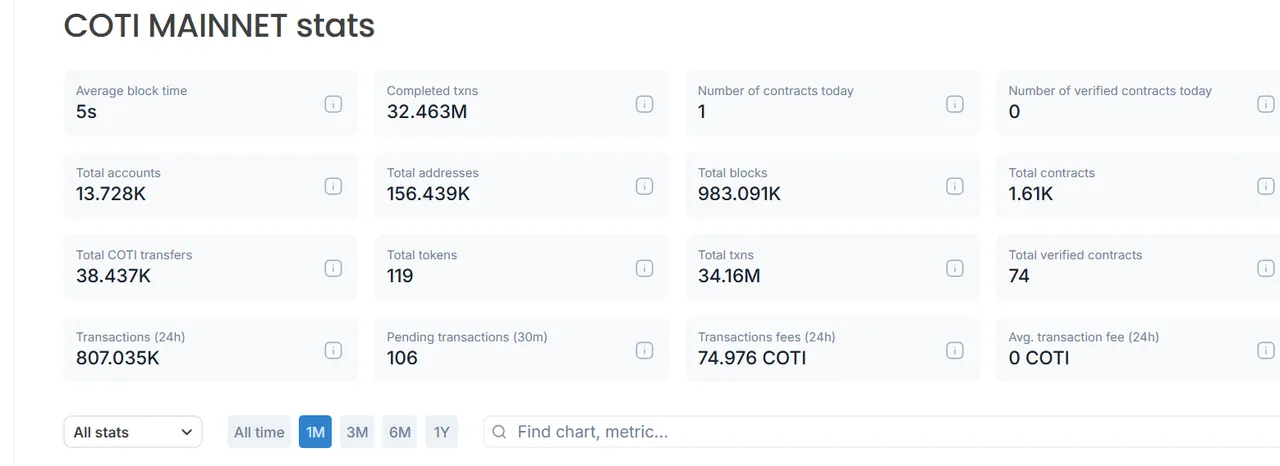The width and height of the screenshot is (1280, 466).
Task: Click the COTI MAINNET stats heading
Action: click(x=219, y=25)
